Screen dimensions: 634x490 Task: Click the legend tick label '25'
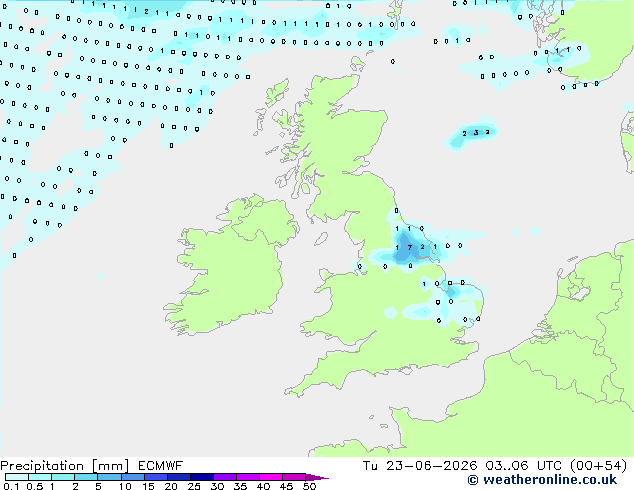(194, 486)
